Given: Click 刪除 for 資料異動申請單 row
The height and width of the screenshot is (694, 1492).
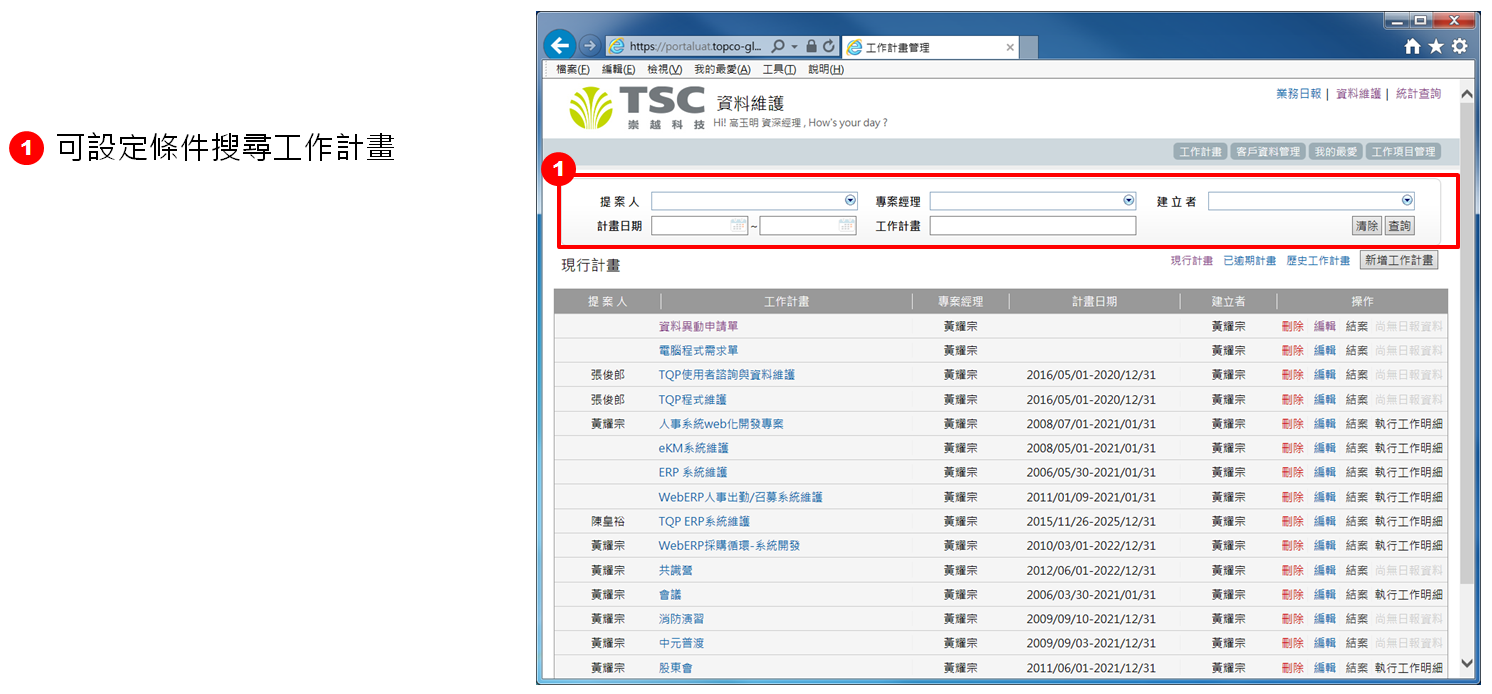Looking at the screenshot, I should coord(1292,326).
